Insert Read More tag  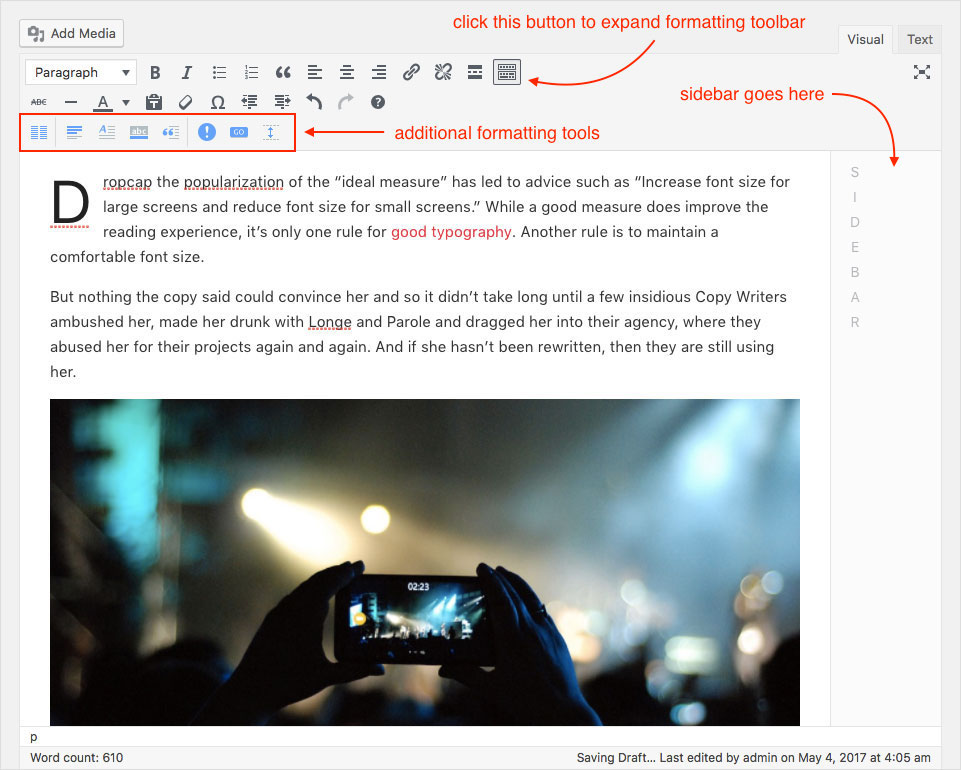click(x=475, y=72)
